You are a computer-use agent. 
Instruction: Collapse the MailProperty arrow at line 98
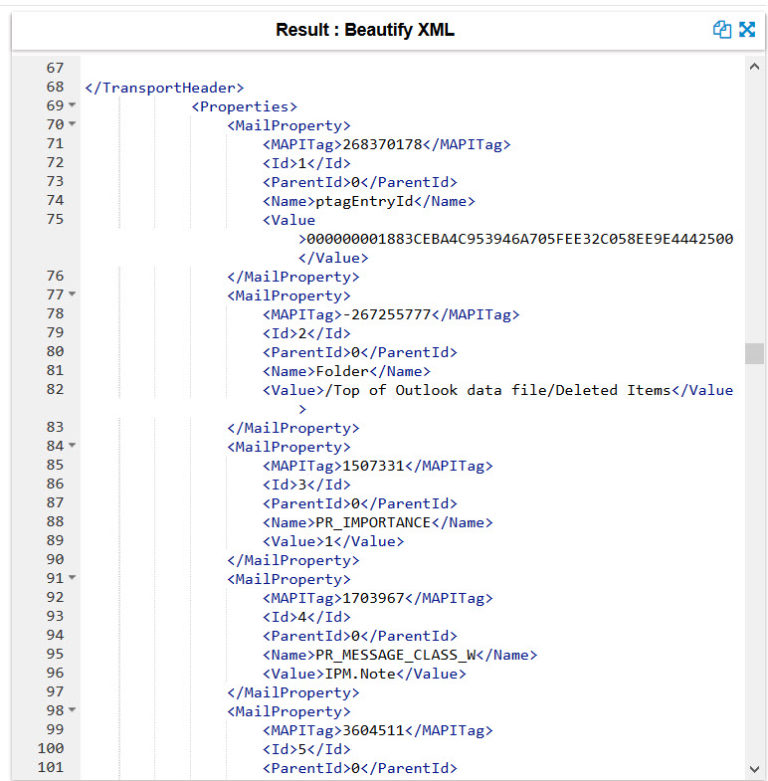[x=72, y=710]
